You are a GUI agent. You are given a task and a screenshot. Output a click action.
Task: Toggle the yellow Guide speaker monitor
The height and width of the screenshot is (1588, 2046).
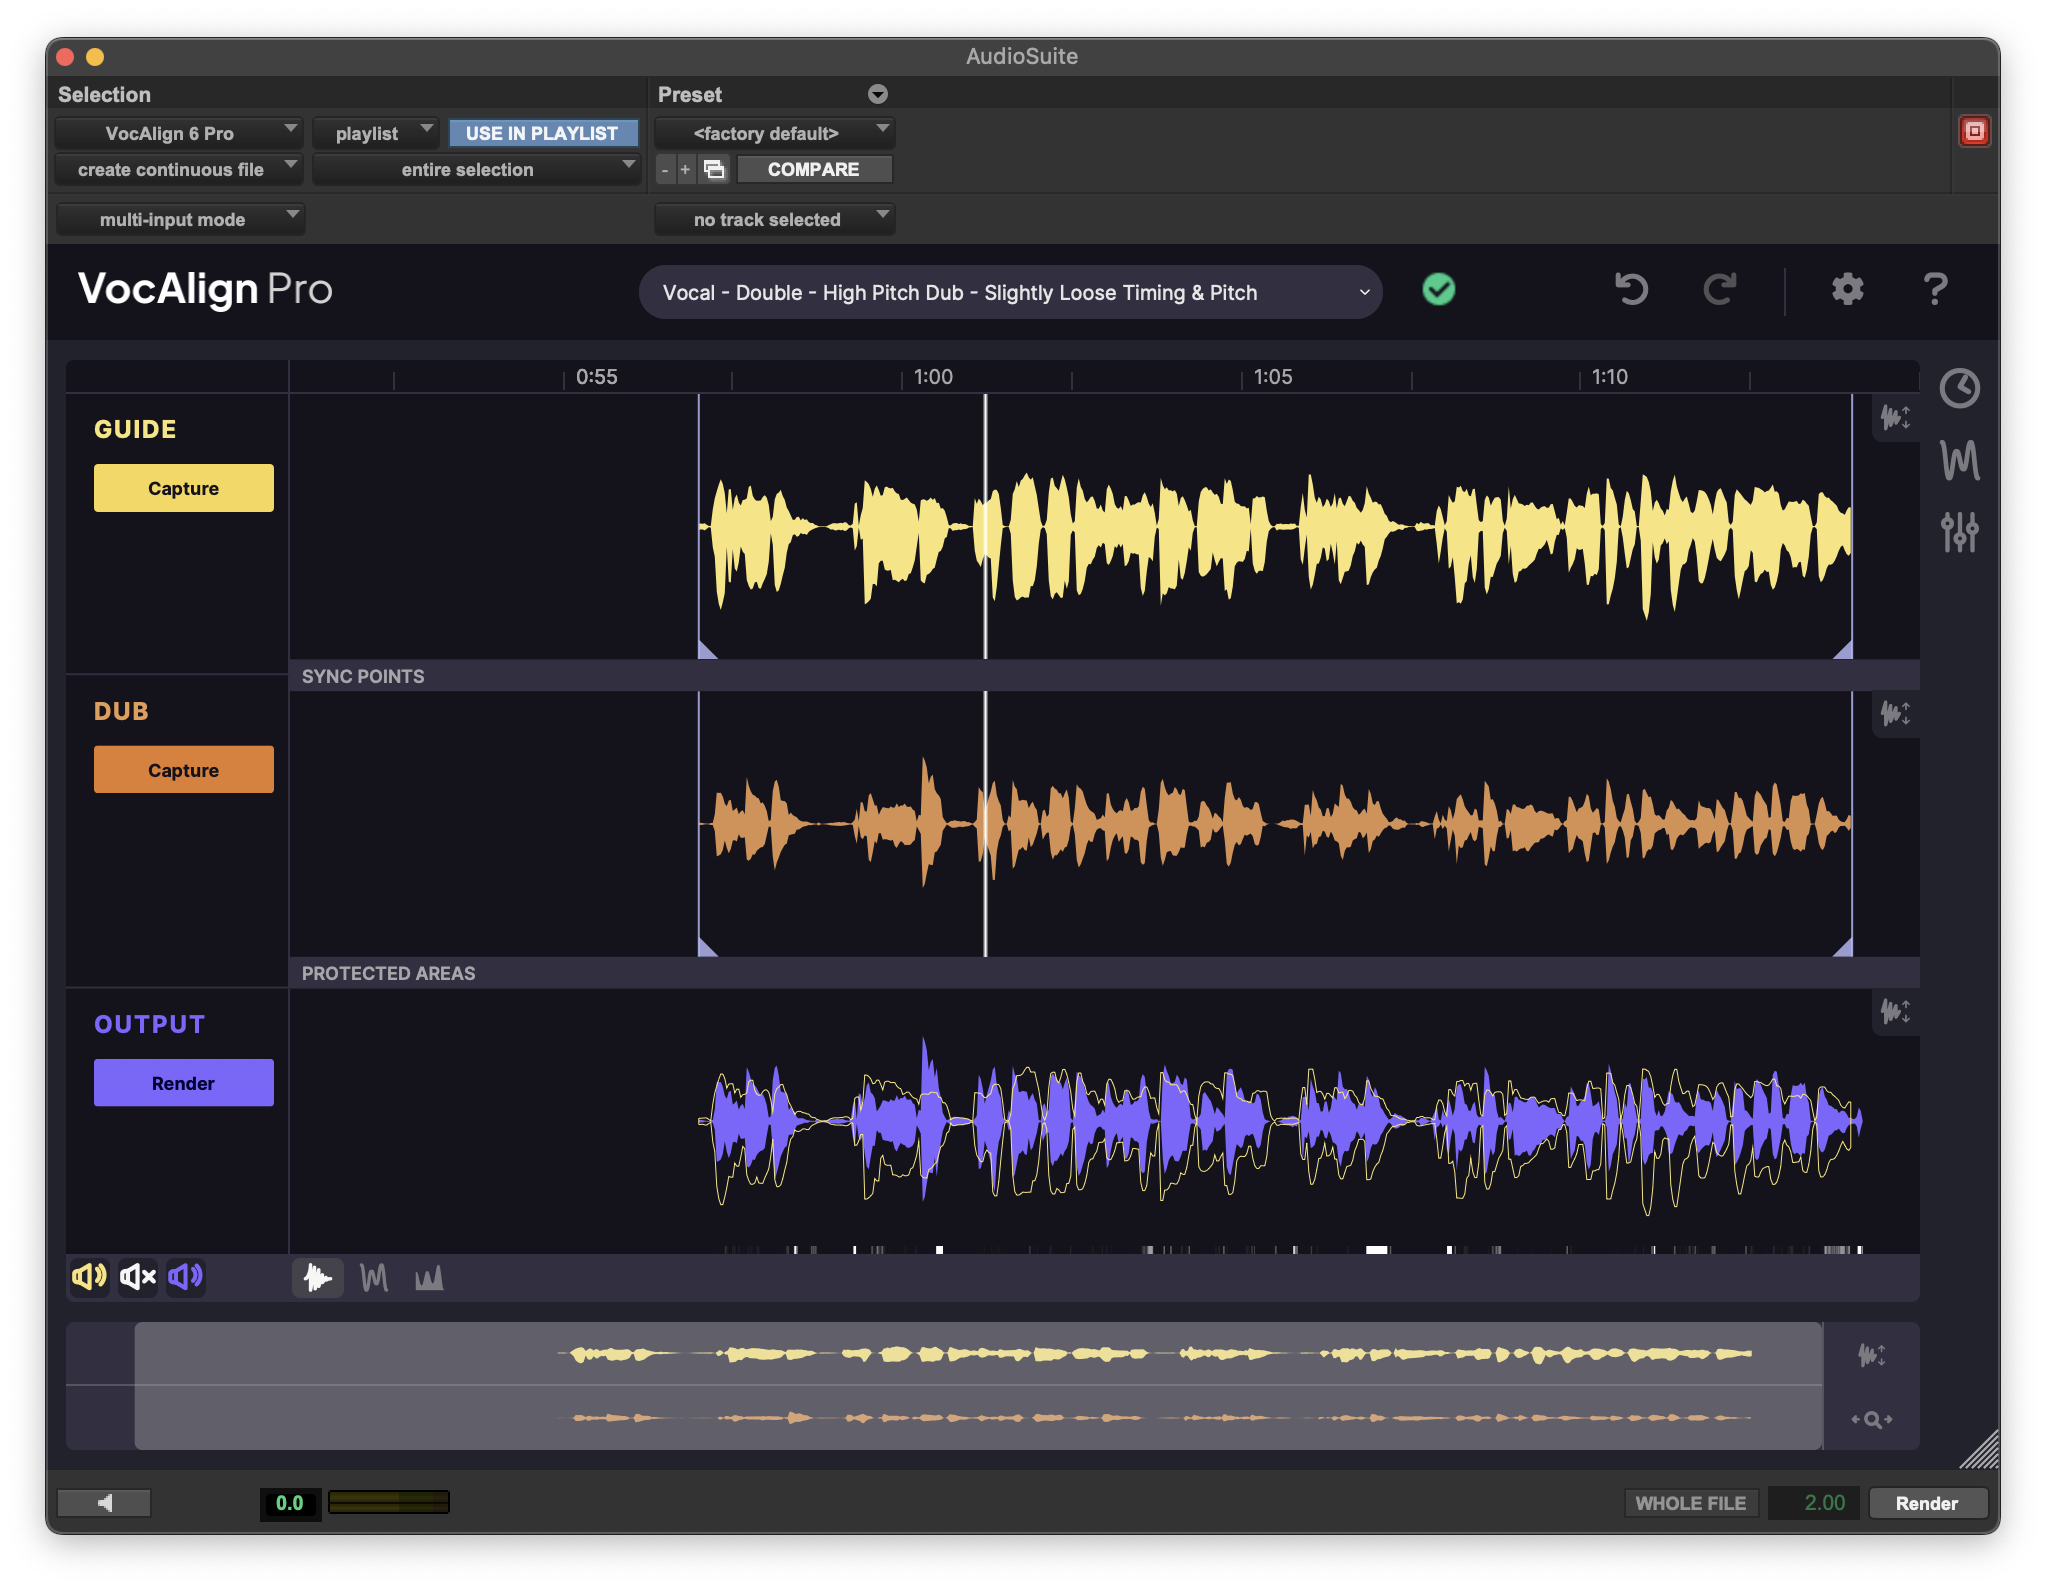click(89, 1277)
